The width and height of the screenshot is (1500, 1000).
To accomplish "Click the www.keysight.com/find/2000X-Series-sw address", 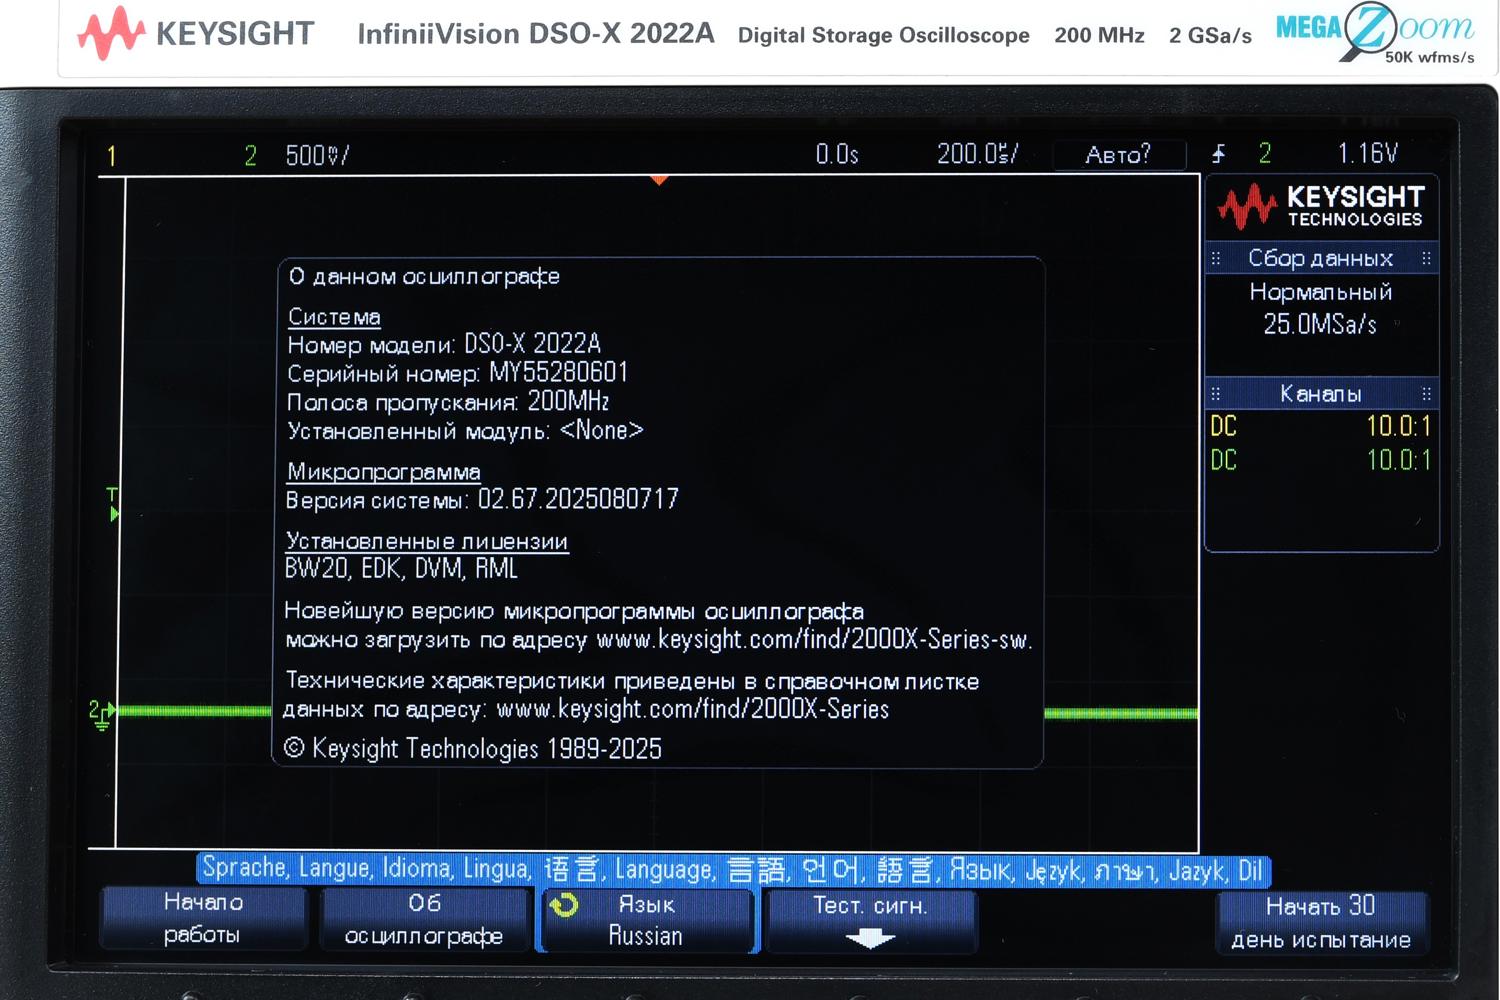I will (813, 639).
